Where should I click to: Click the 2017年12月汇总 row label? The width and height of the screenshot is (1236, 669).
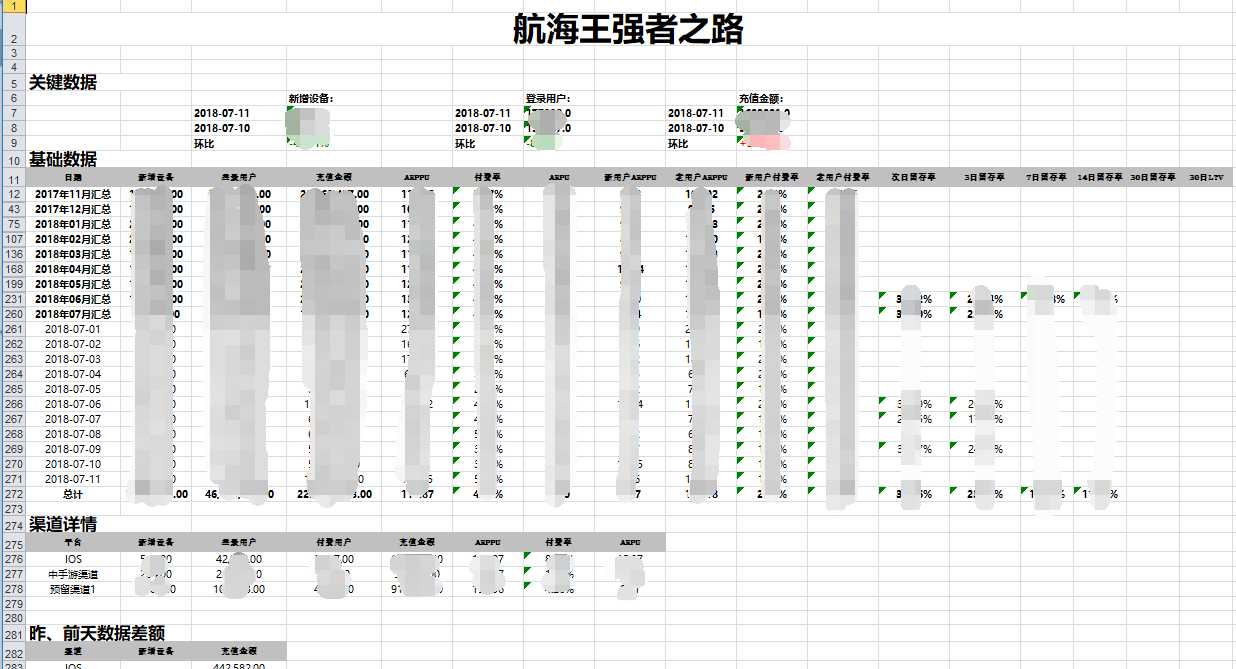click(73, 209)
